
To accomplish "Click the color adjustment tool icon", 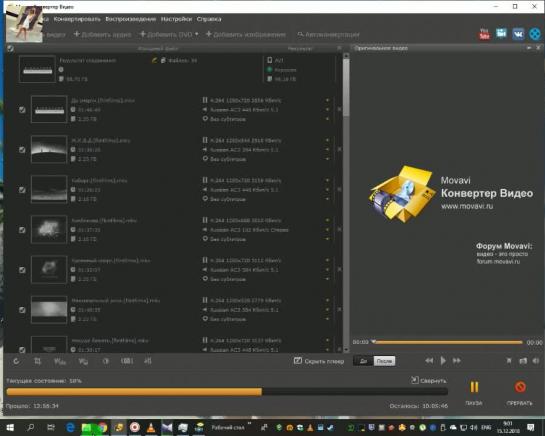I will (x=106, y=361).
